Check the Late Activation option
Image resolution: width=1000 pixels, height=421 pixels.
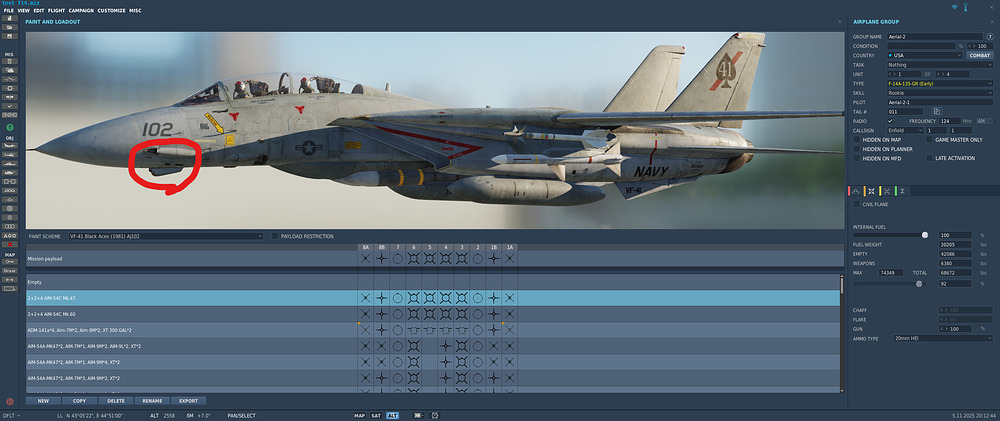(929, 158)
